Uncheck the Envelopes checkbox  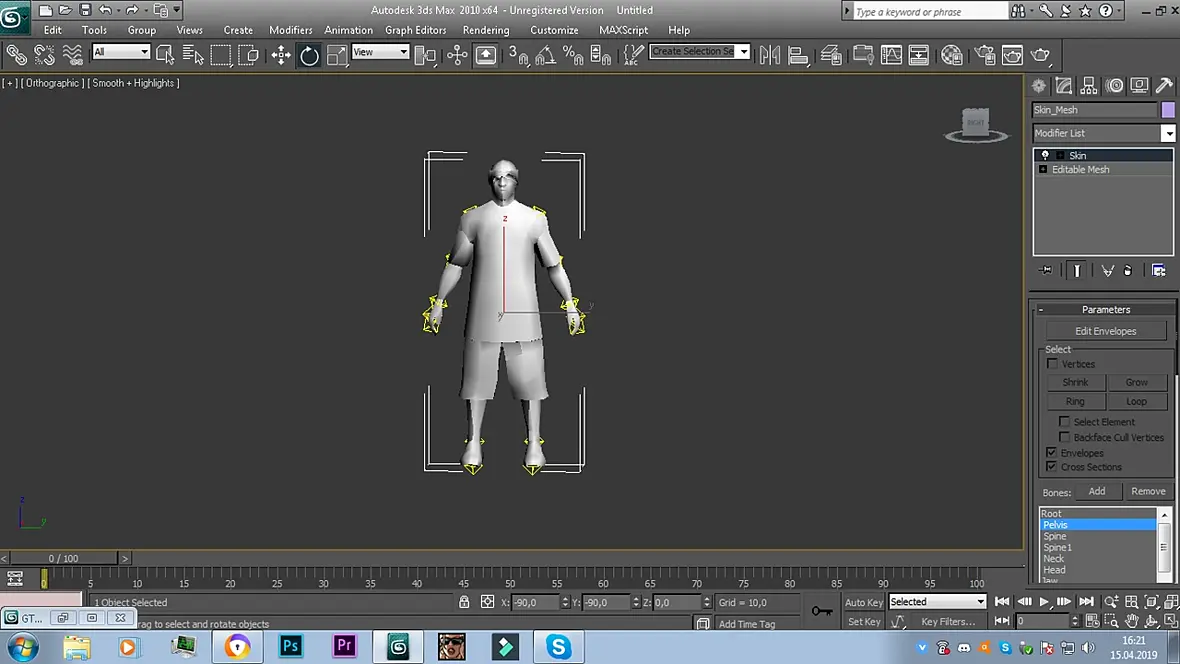click(1051, 452)
